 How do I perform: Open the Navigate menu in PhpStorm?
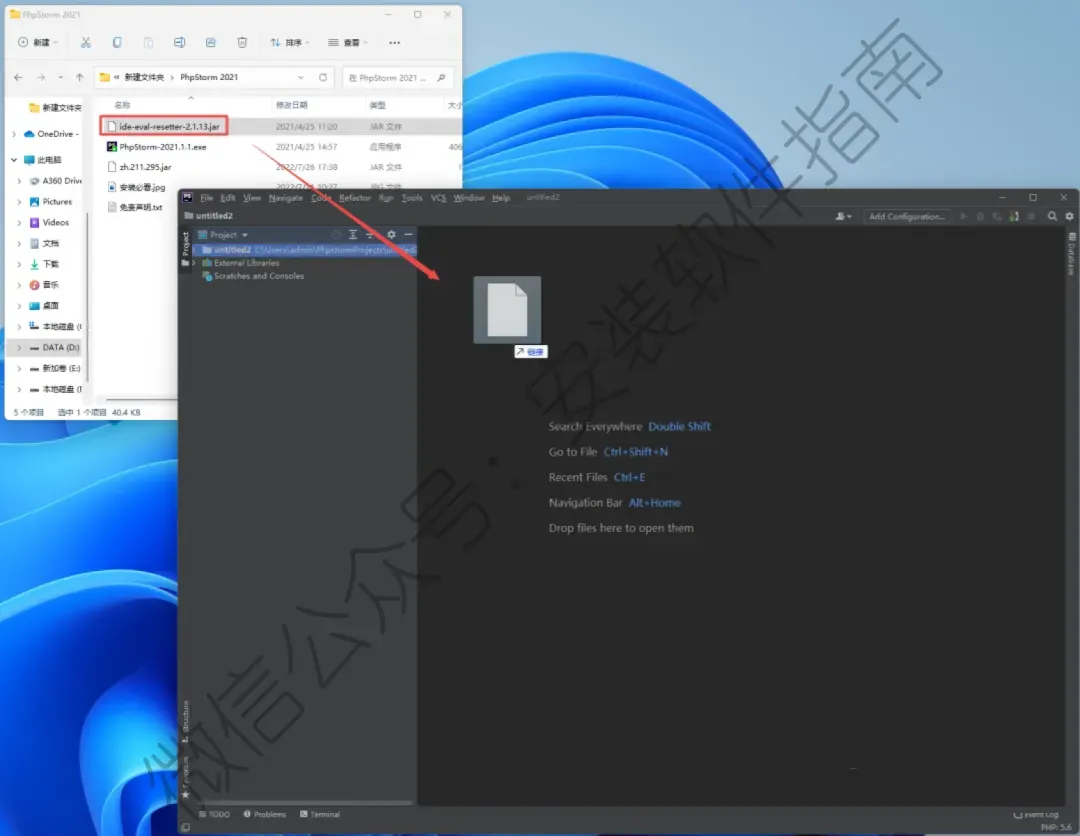coord(286,198)
